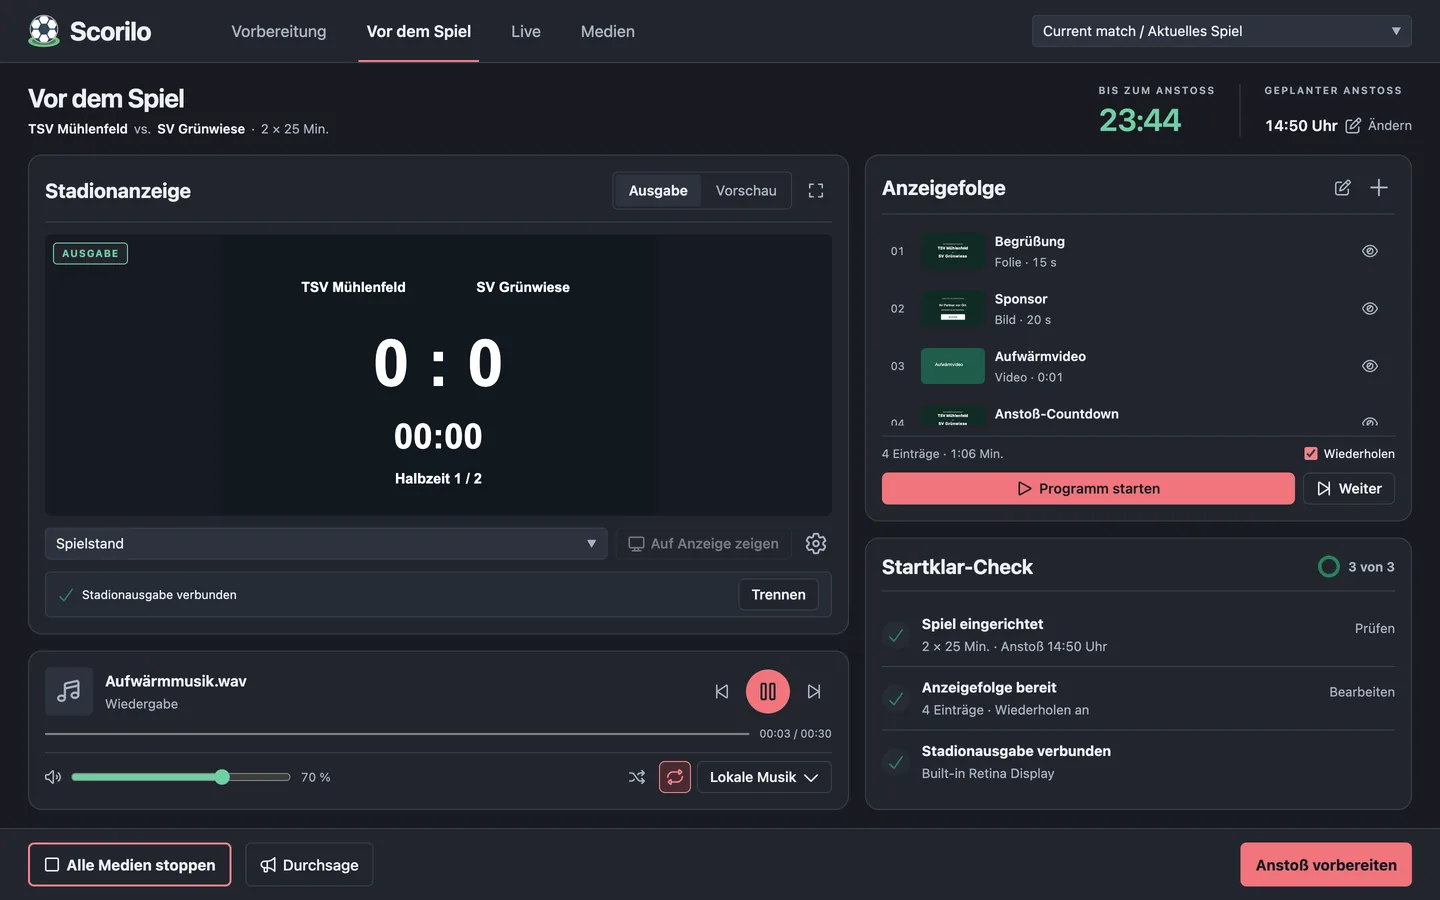Stop all media with Alle Medien stoppen
The height and width of the screenshot is (900, 1440).
pos(130,865)
